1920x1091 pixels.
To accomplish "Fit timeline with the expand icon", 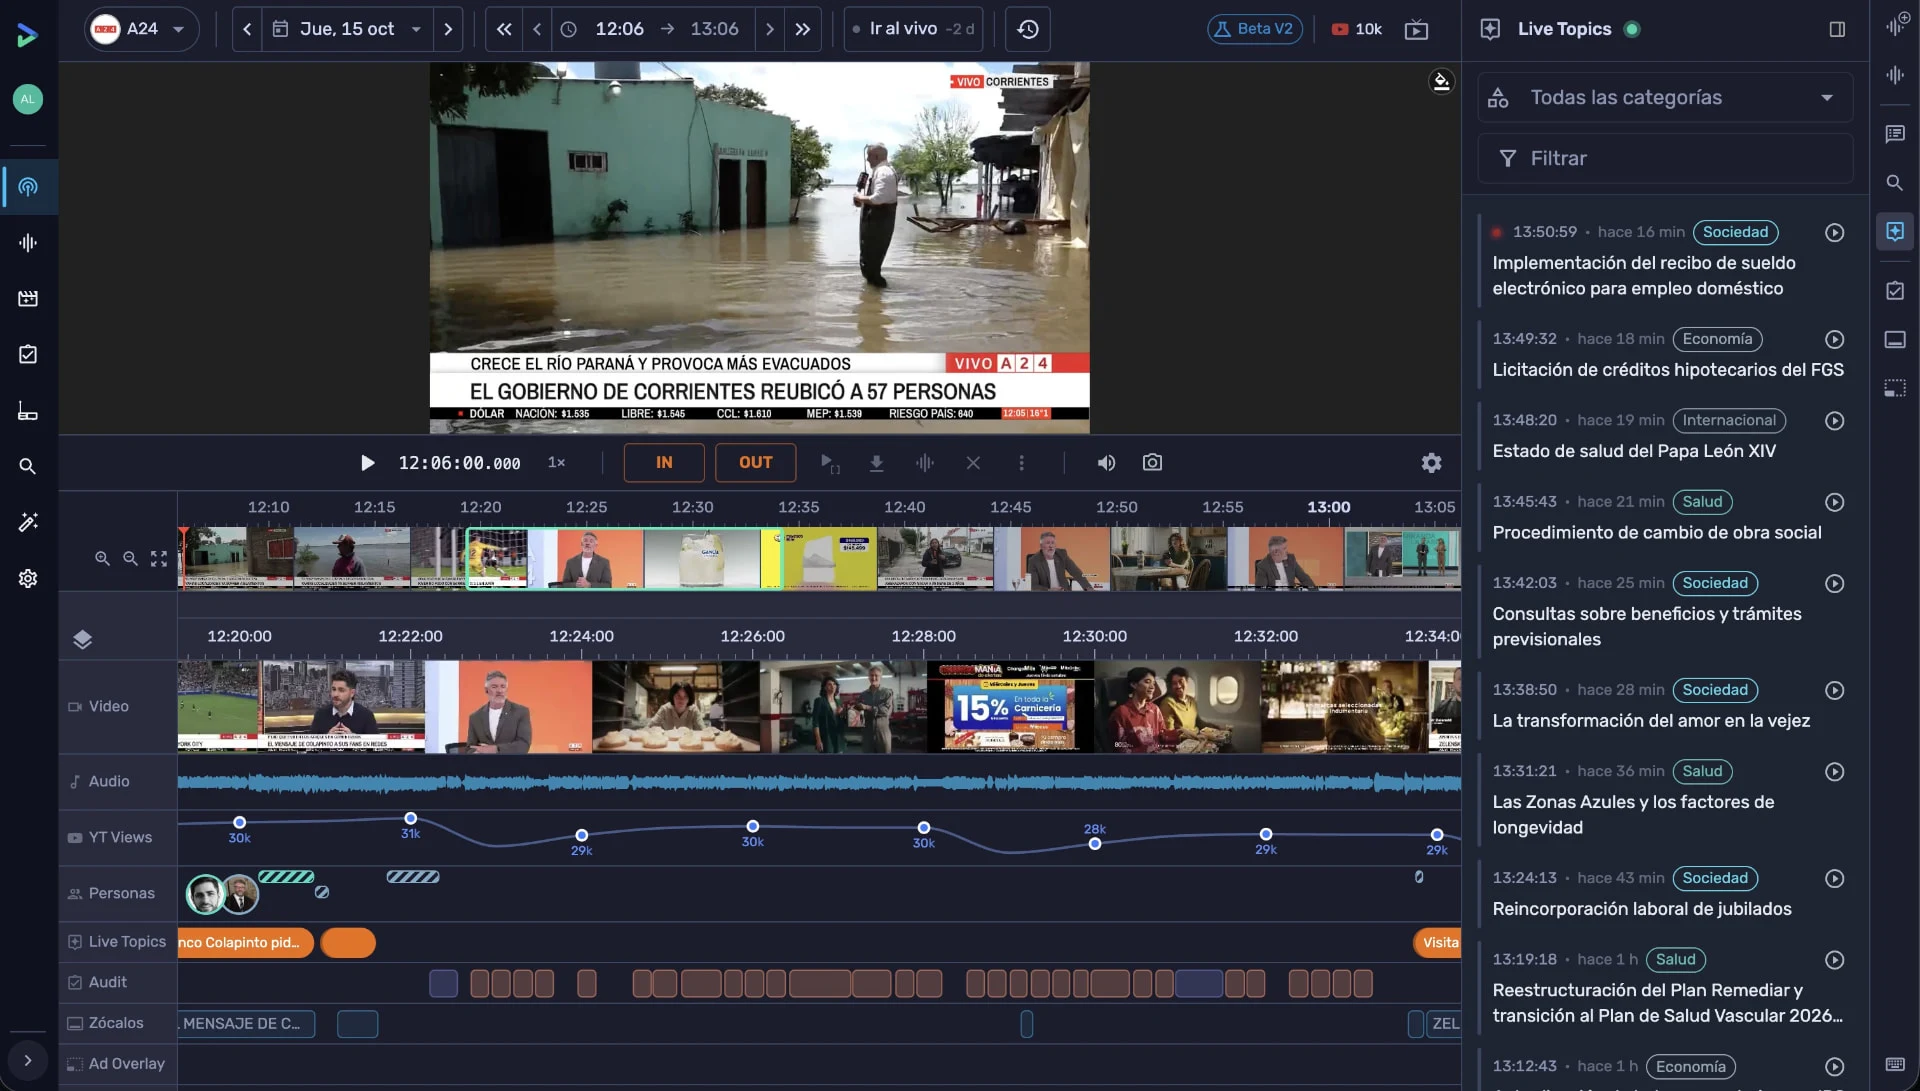I will click(x=159, y=559).
